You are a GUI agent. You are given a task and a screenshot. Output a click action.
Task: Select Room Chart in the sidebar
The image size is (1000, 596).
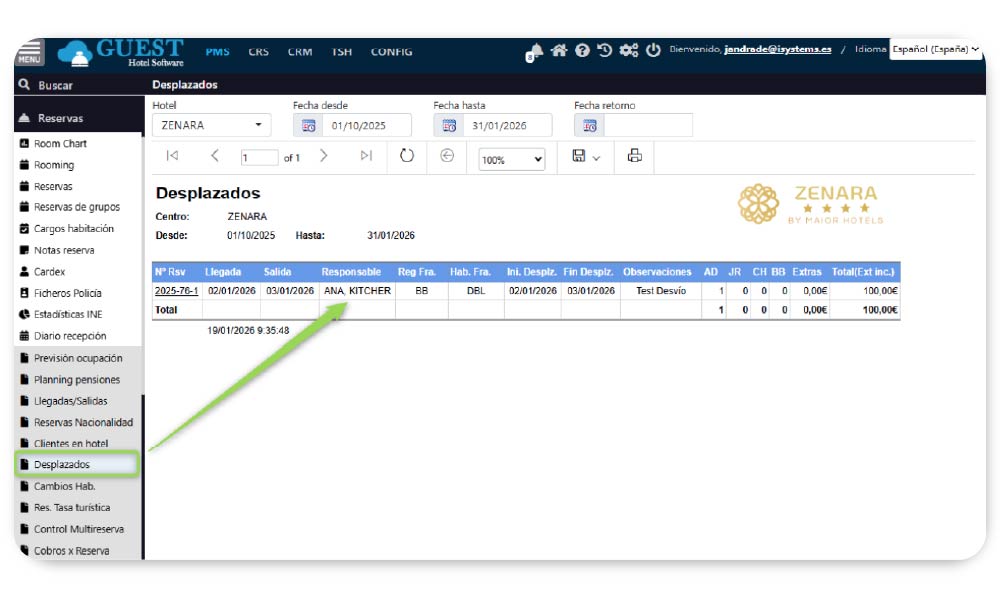click(60, 144)
